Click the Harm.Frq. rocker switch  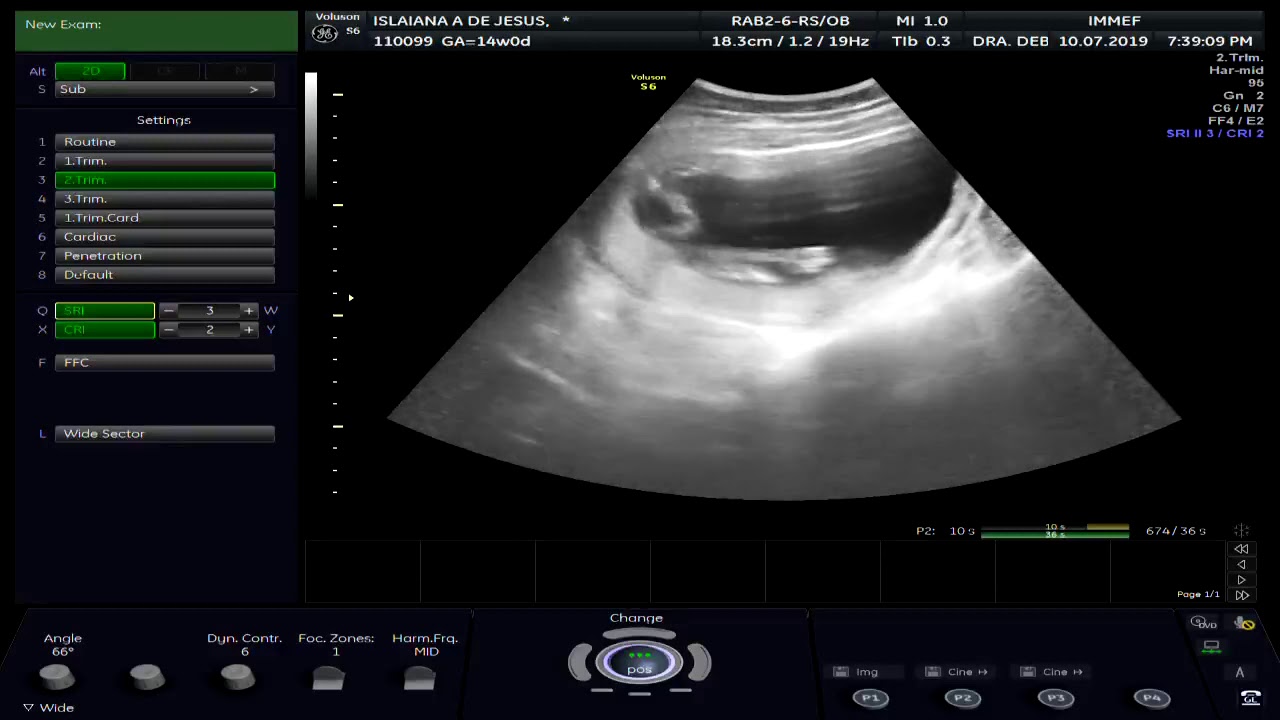tap(419, 678)
